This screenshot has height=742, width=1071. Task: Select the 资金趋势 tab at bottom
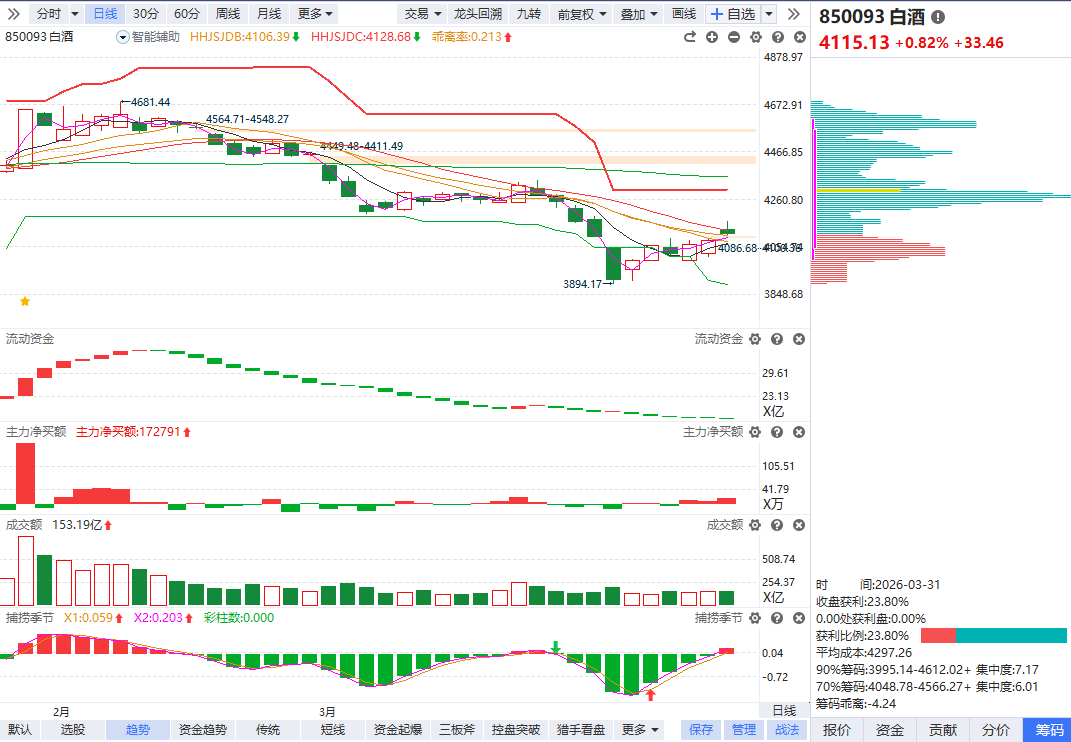203,730
